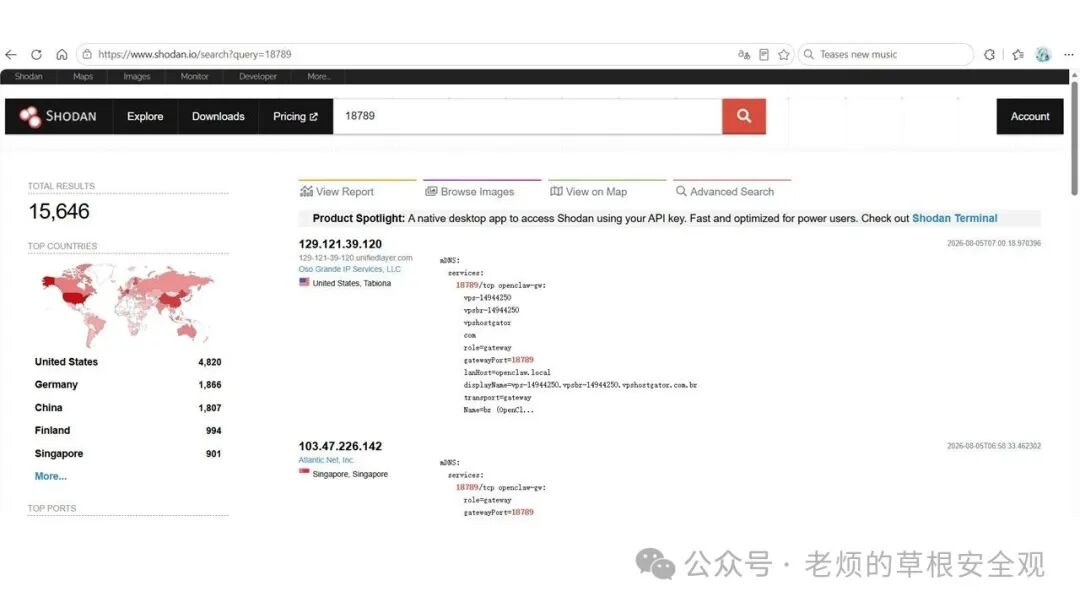The height and width of the screenshot is (608, 1080).
Task: Open result IP 129.121.39.120
Action: tap(340, 244)
